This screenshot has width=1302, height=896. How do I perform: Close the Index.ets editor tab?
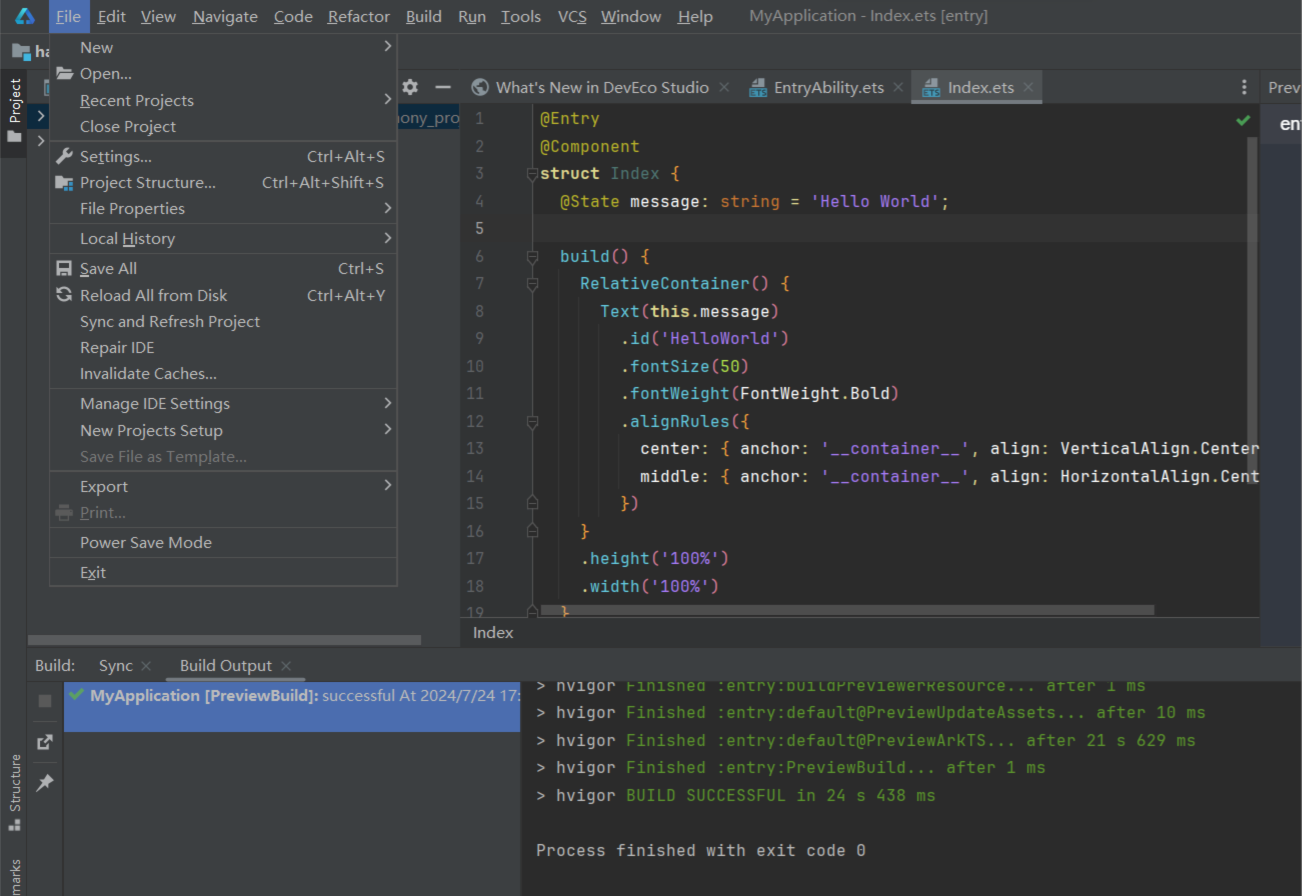pyautogui.click(x=1028, y=87)
